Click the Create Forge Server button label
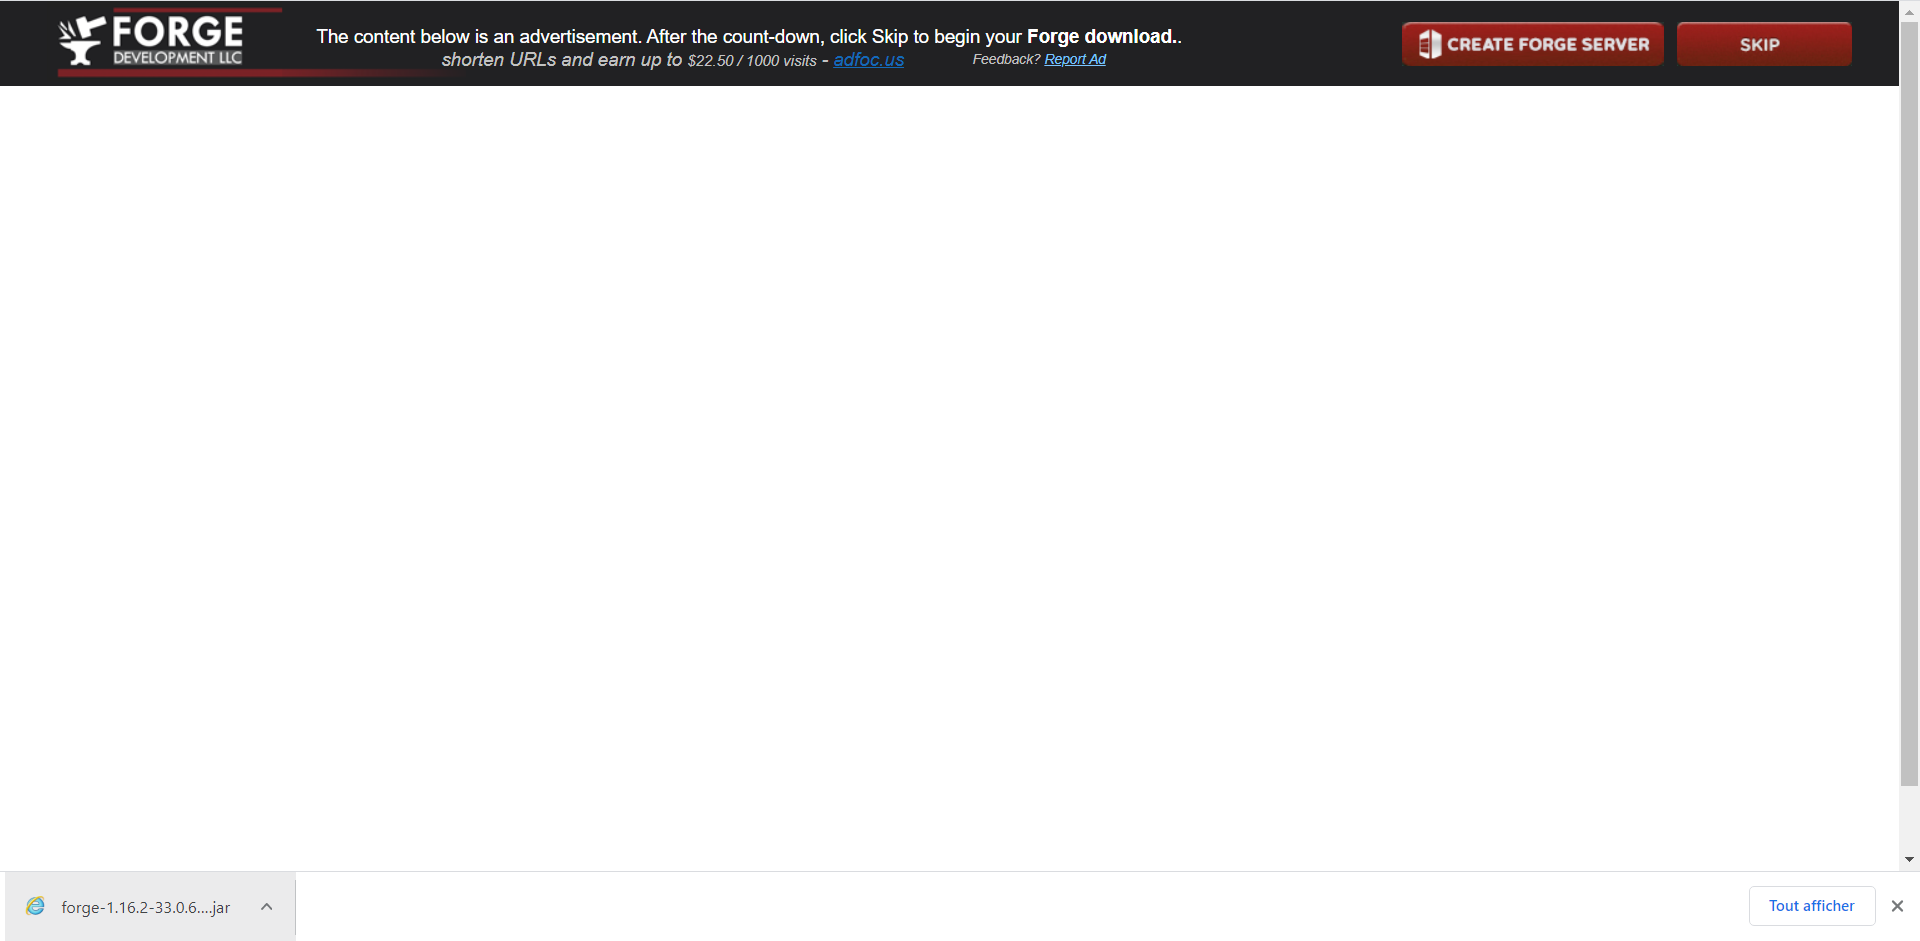This screenshot has width=1920, height=941. click(x=1548, y=44)
